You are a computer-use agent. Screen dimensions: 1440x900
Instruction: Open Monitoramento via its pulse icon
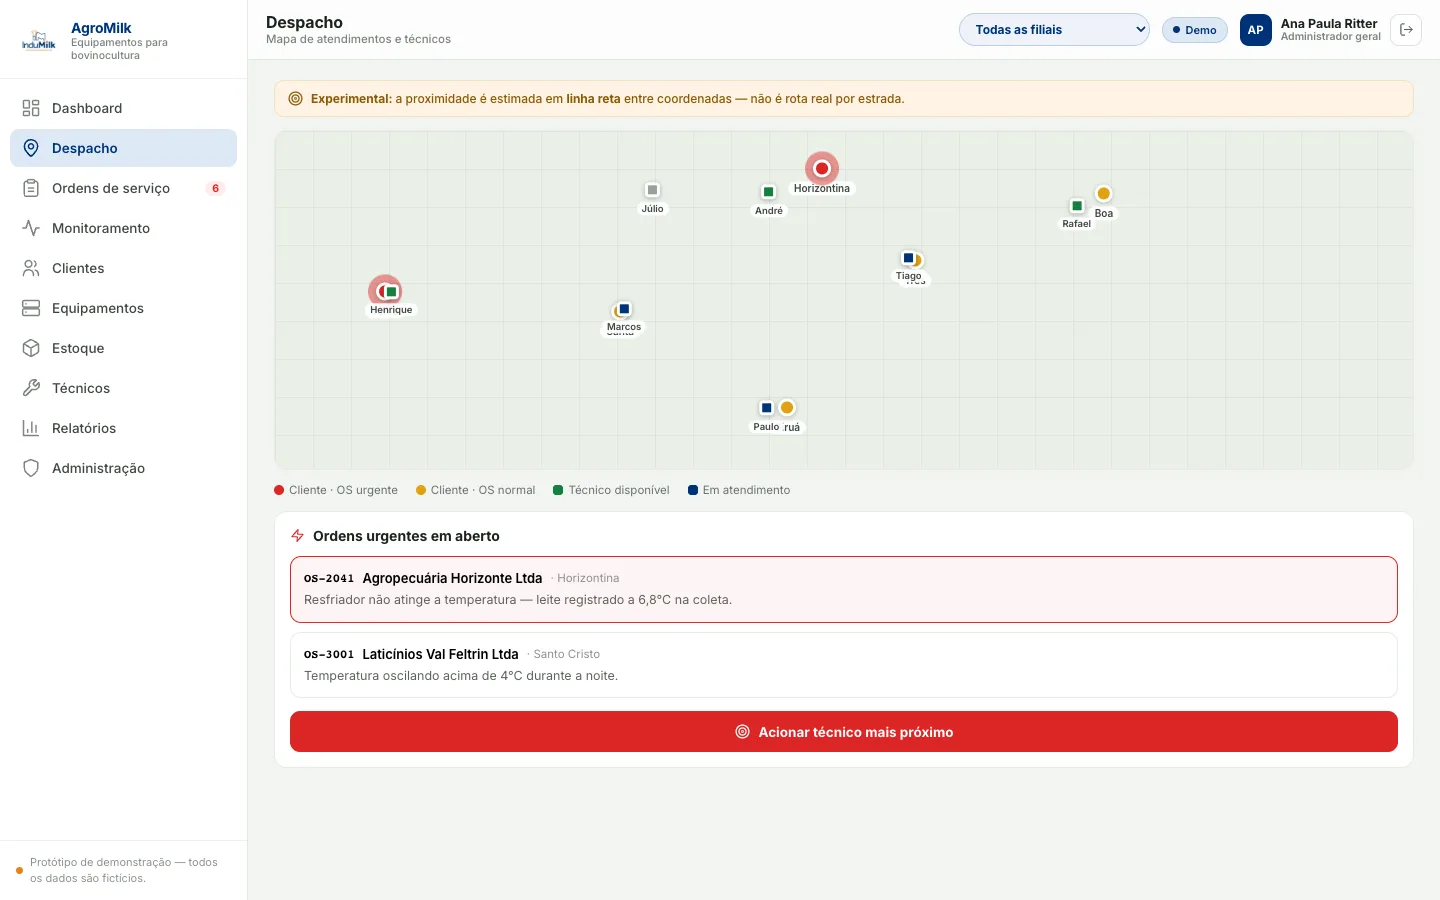[x=31, y=228]
